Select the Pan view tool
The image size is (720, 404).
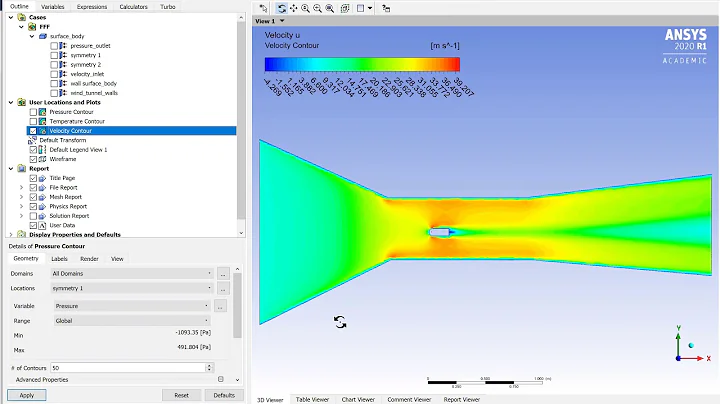pyautogui.click(x=293, y=8)
